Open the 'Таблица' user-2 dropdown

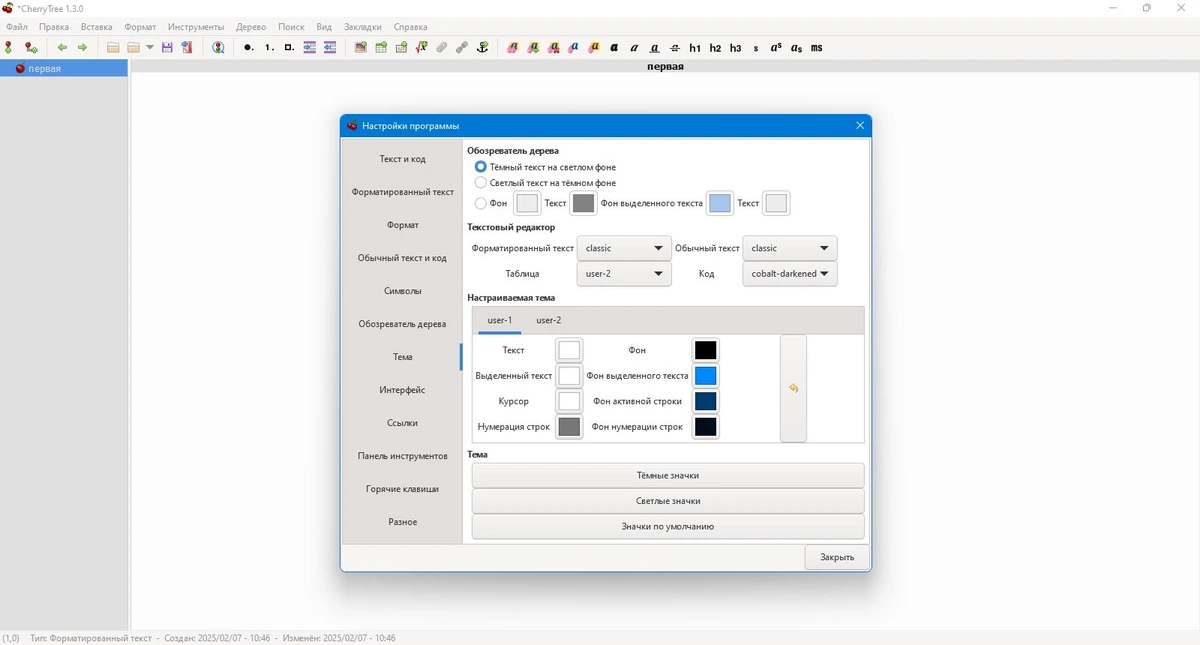point(624,273)
